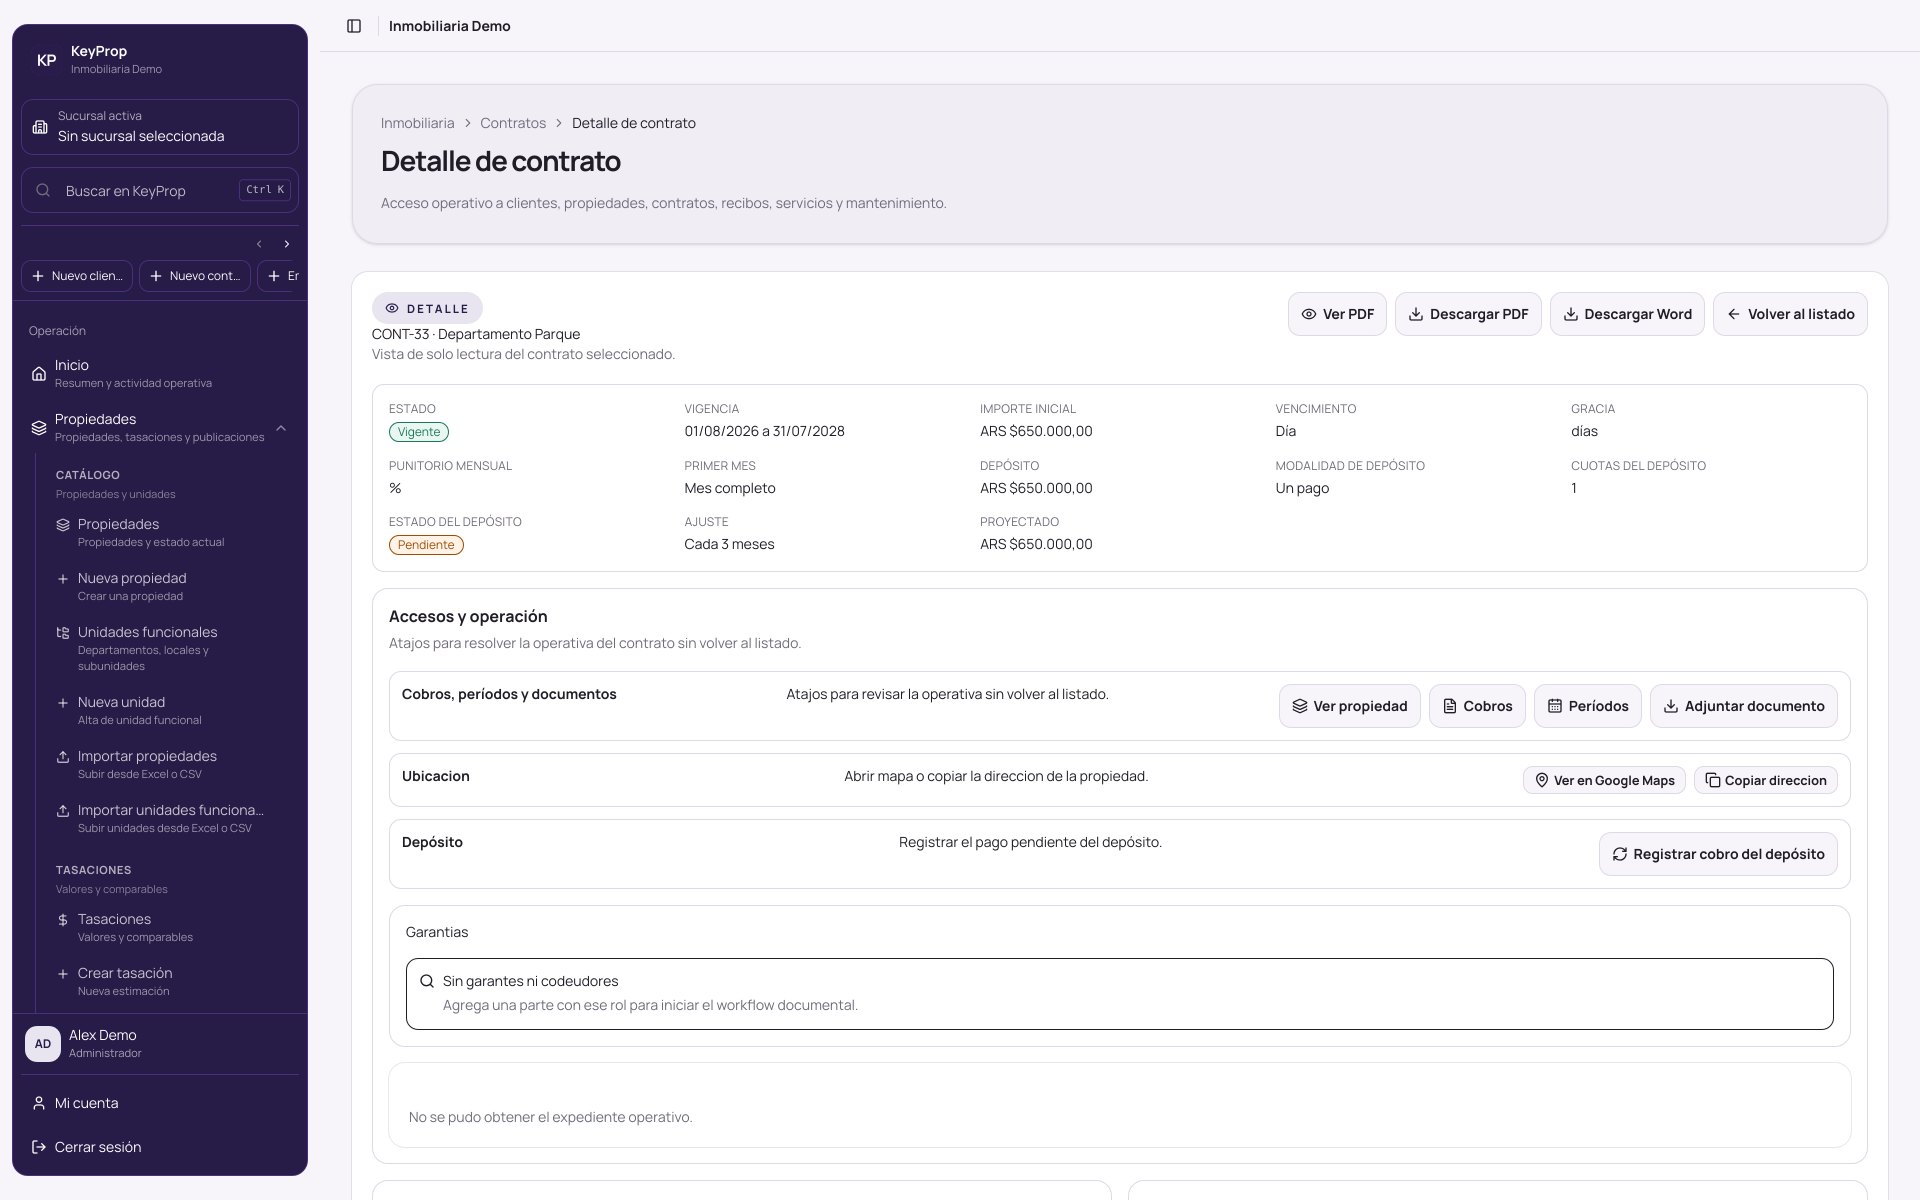1920x1200 pixels.
Task: Toggle the sidebar panel icon
Action: [x=354, y=26]
